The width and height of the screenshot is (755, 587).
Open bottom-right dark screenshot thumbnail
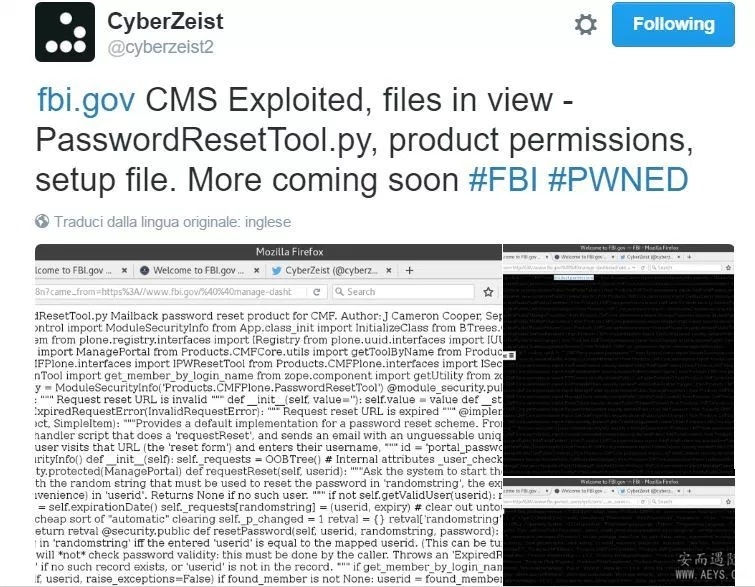619,532
